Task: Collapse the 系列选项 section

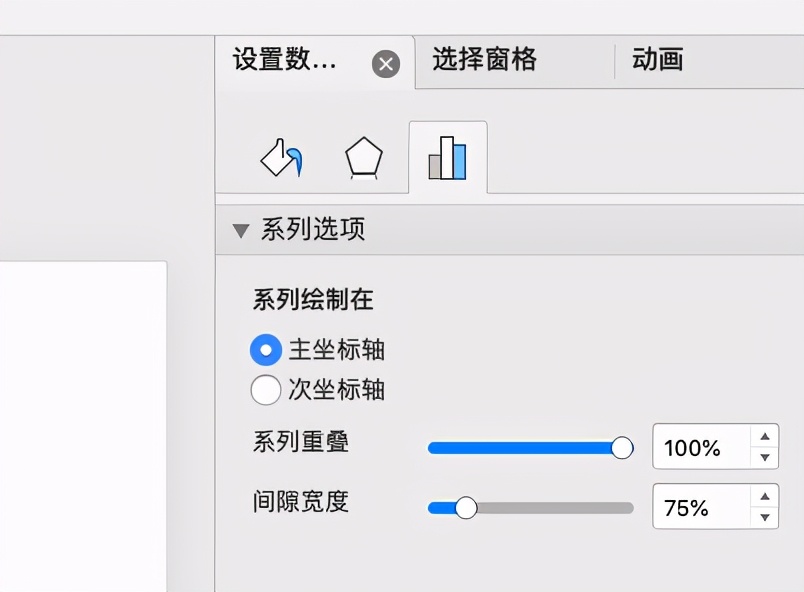Action: [240, 231]
